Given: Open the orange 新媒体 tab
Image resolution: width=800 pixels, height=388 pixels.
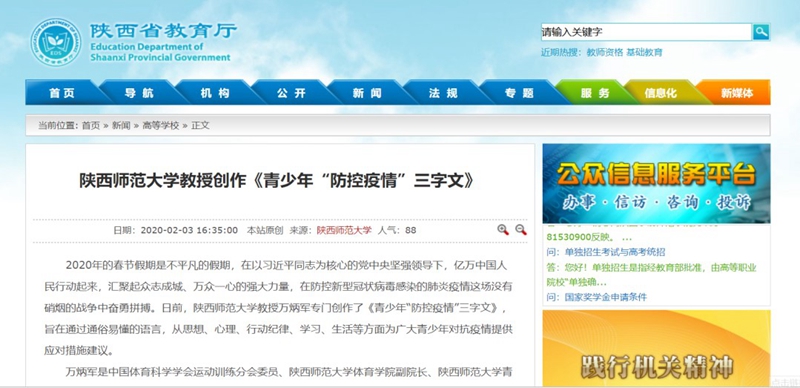Looking at the screenshot, I should tap(737, 93).
